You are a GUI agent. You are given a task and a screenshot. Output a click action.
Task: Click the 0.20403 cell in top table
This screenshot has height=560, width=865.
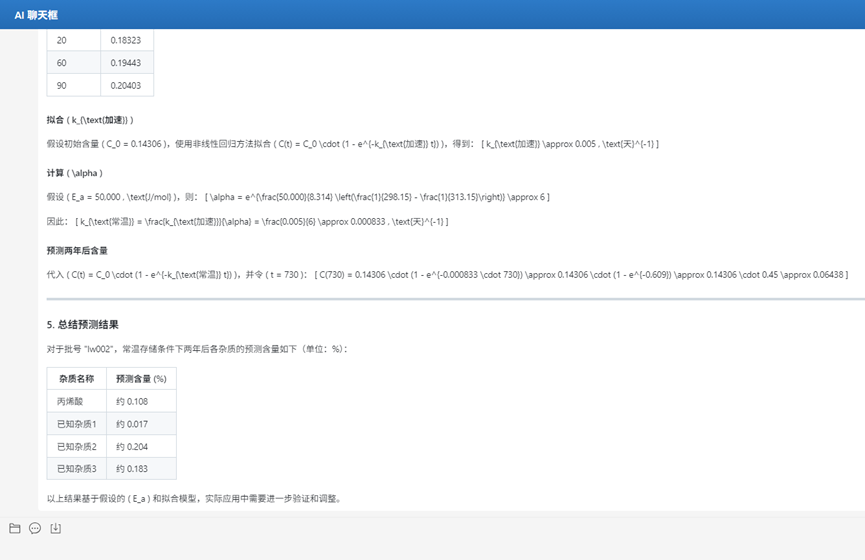point(126,86)
